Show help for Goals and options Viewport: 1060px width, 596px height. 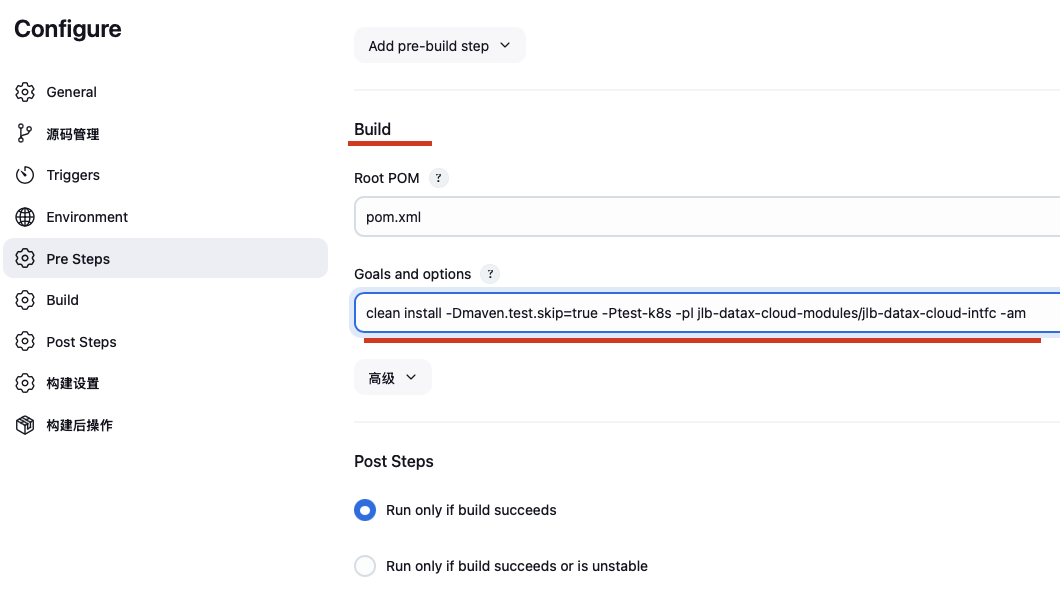(489, 274)
